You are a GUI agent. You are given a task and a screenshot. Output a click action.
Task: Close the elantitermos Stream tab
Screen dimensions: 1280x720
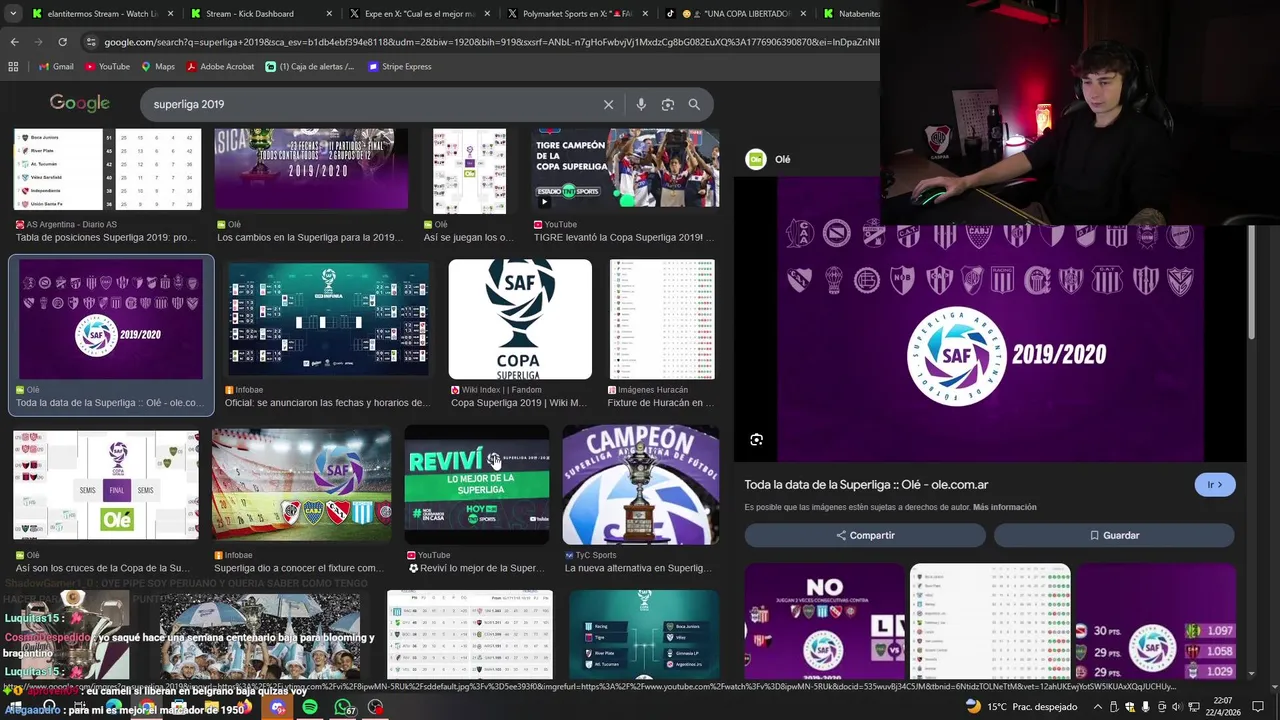click(170, 14)
